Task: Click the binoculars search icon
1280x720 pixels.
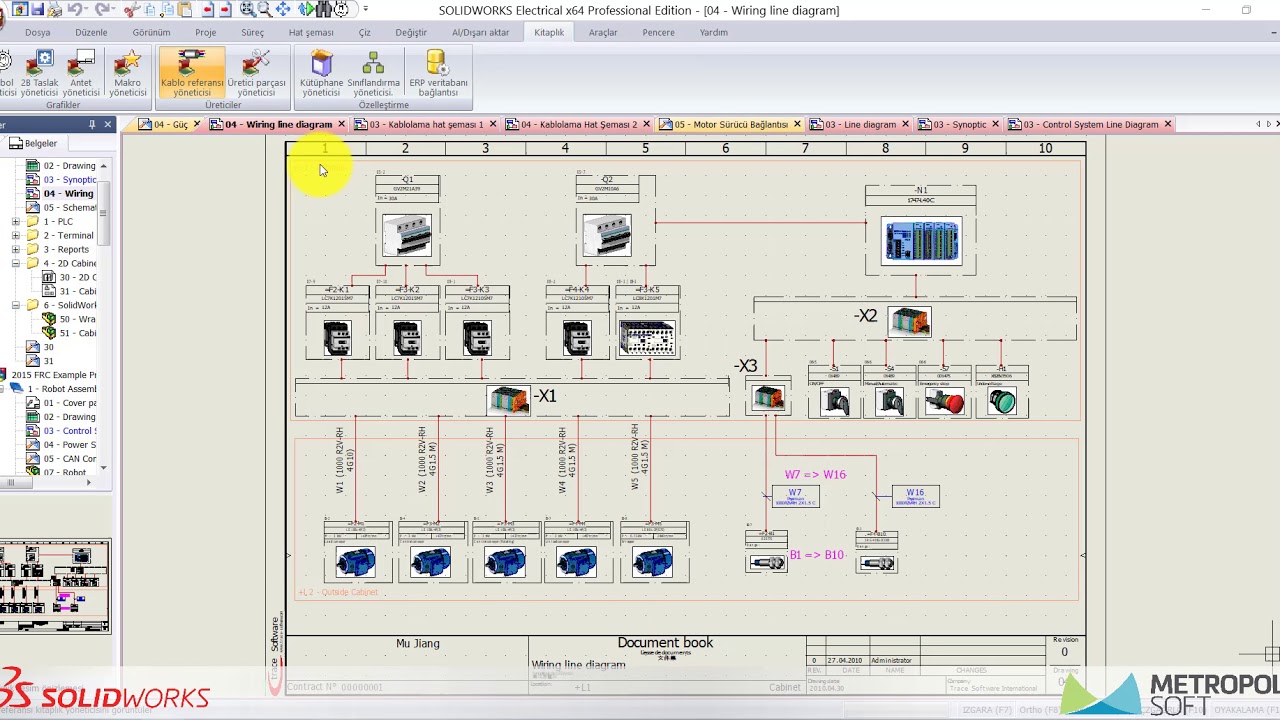Action: click(323, 10)
